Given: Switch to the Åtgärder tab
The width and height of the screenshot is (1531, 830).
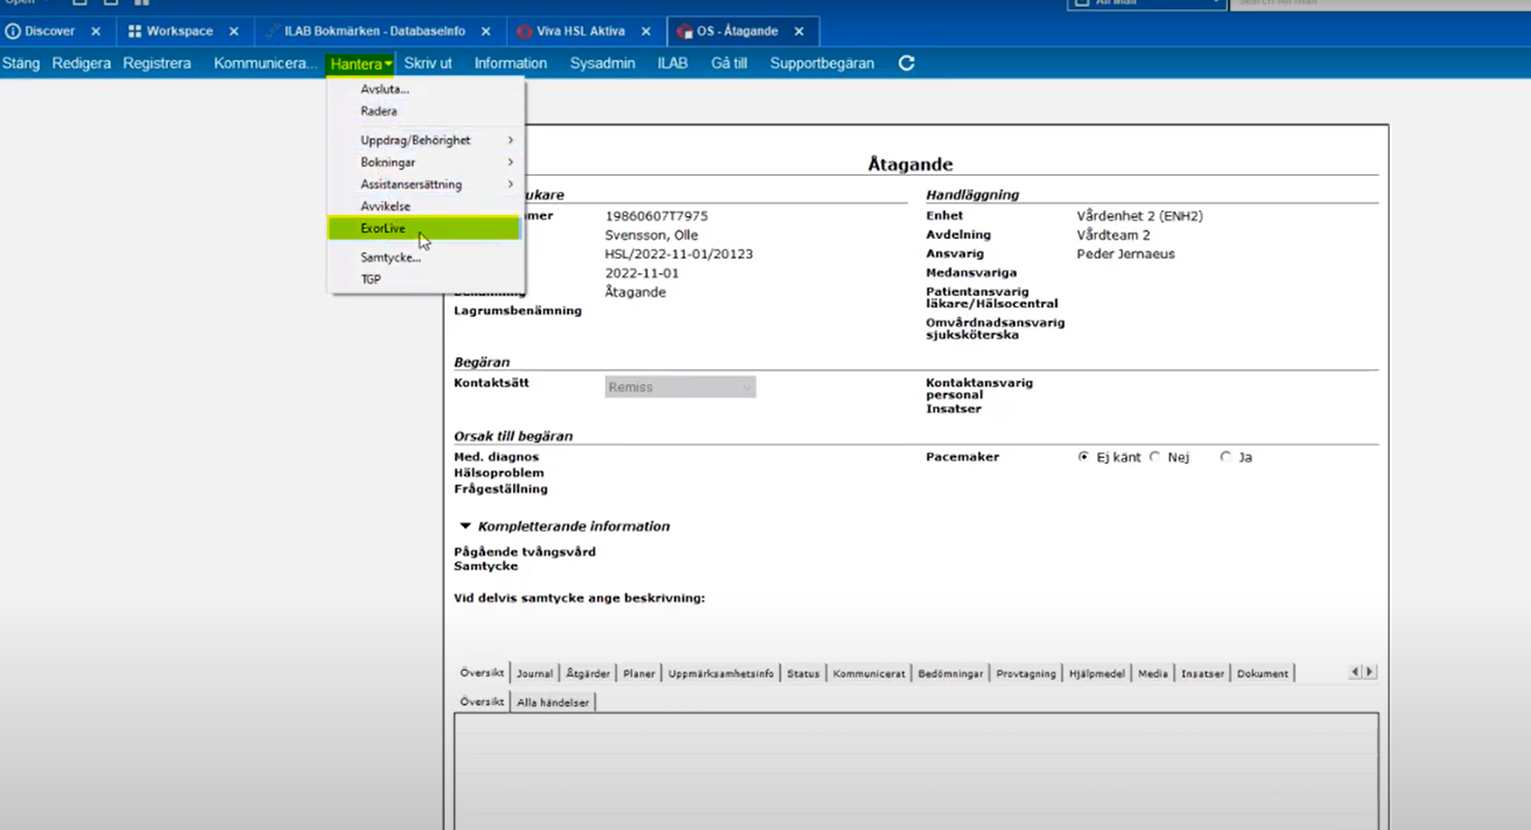Looking at the screenshot, I should (587, 673).
